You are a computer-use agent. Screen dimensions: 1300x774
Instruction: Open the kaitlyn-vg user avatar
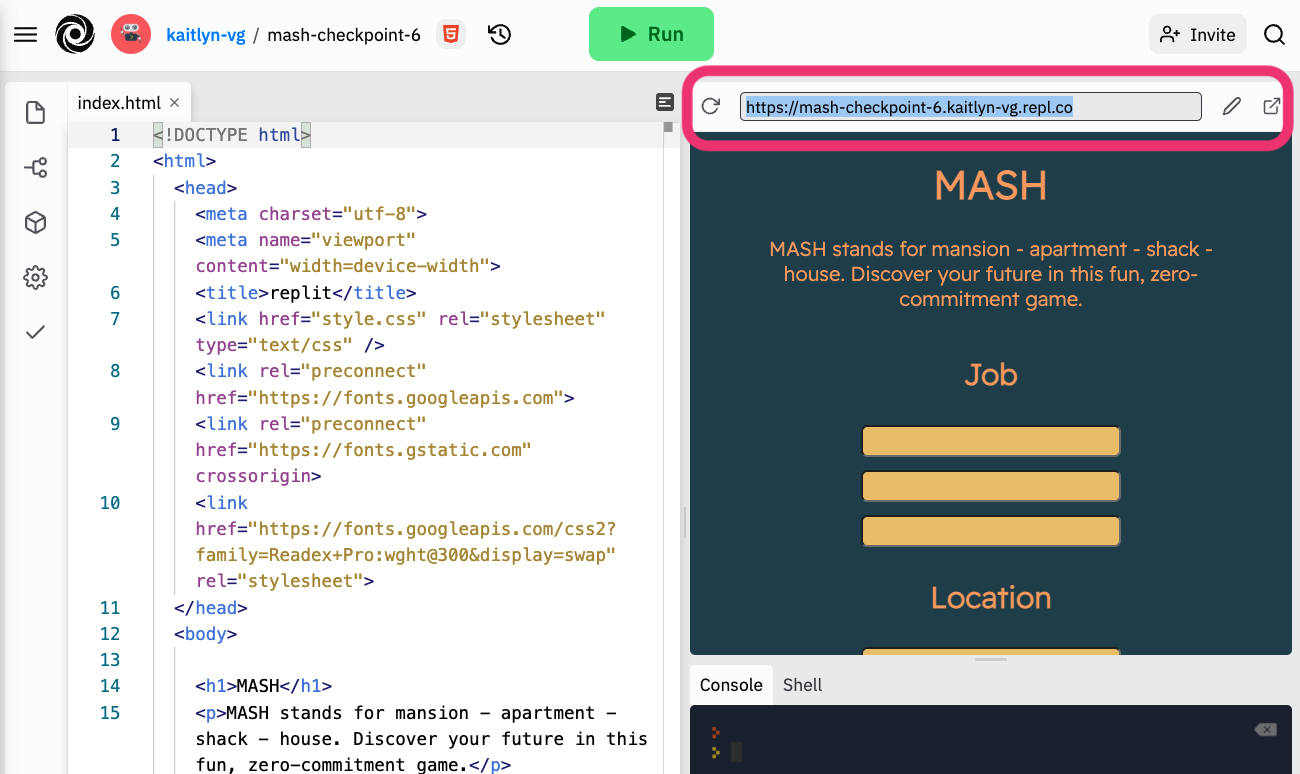click(131, 35)
